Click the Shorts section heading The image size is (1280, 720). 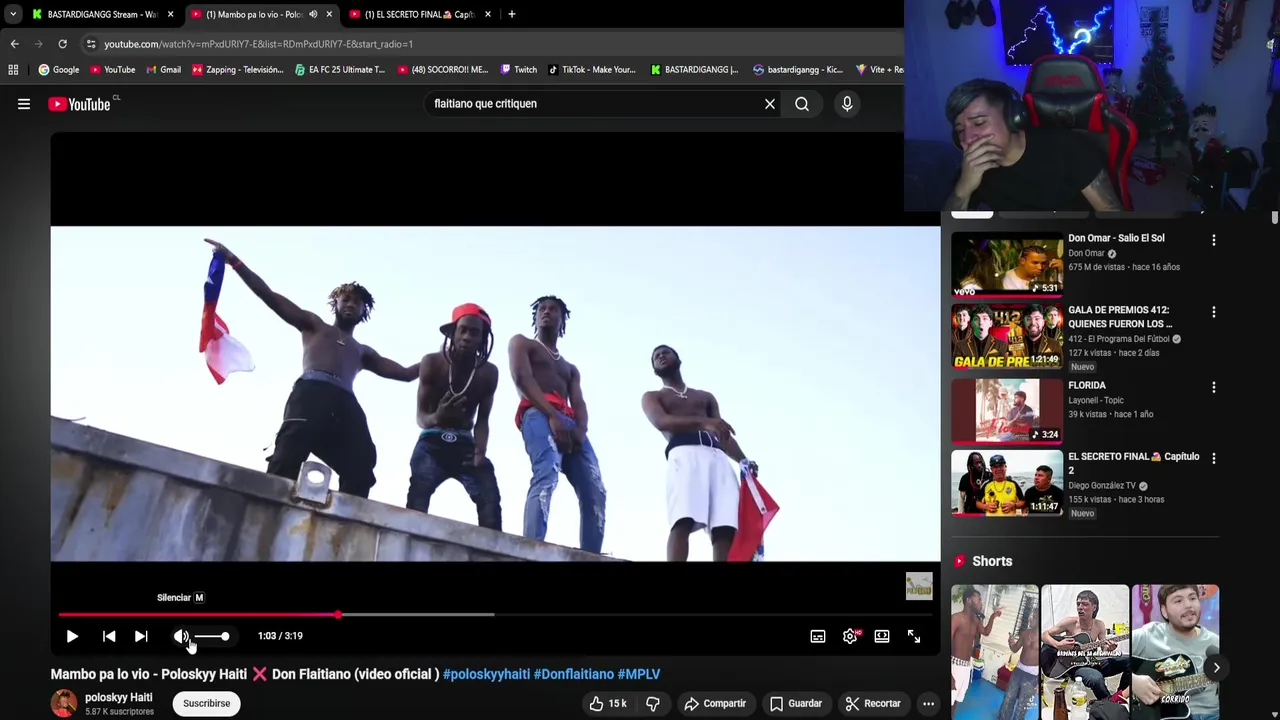pos(992,561)
